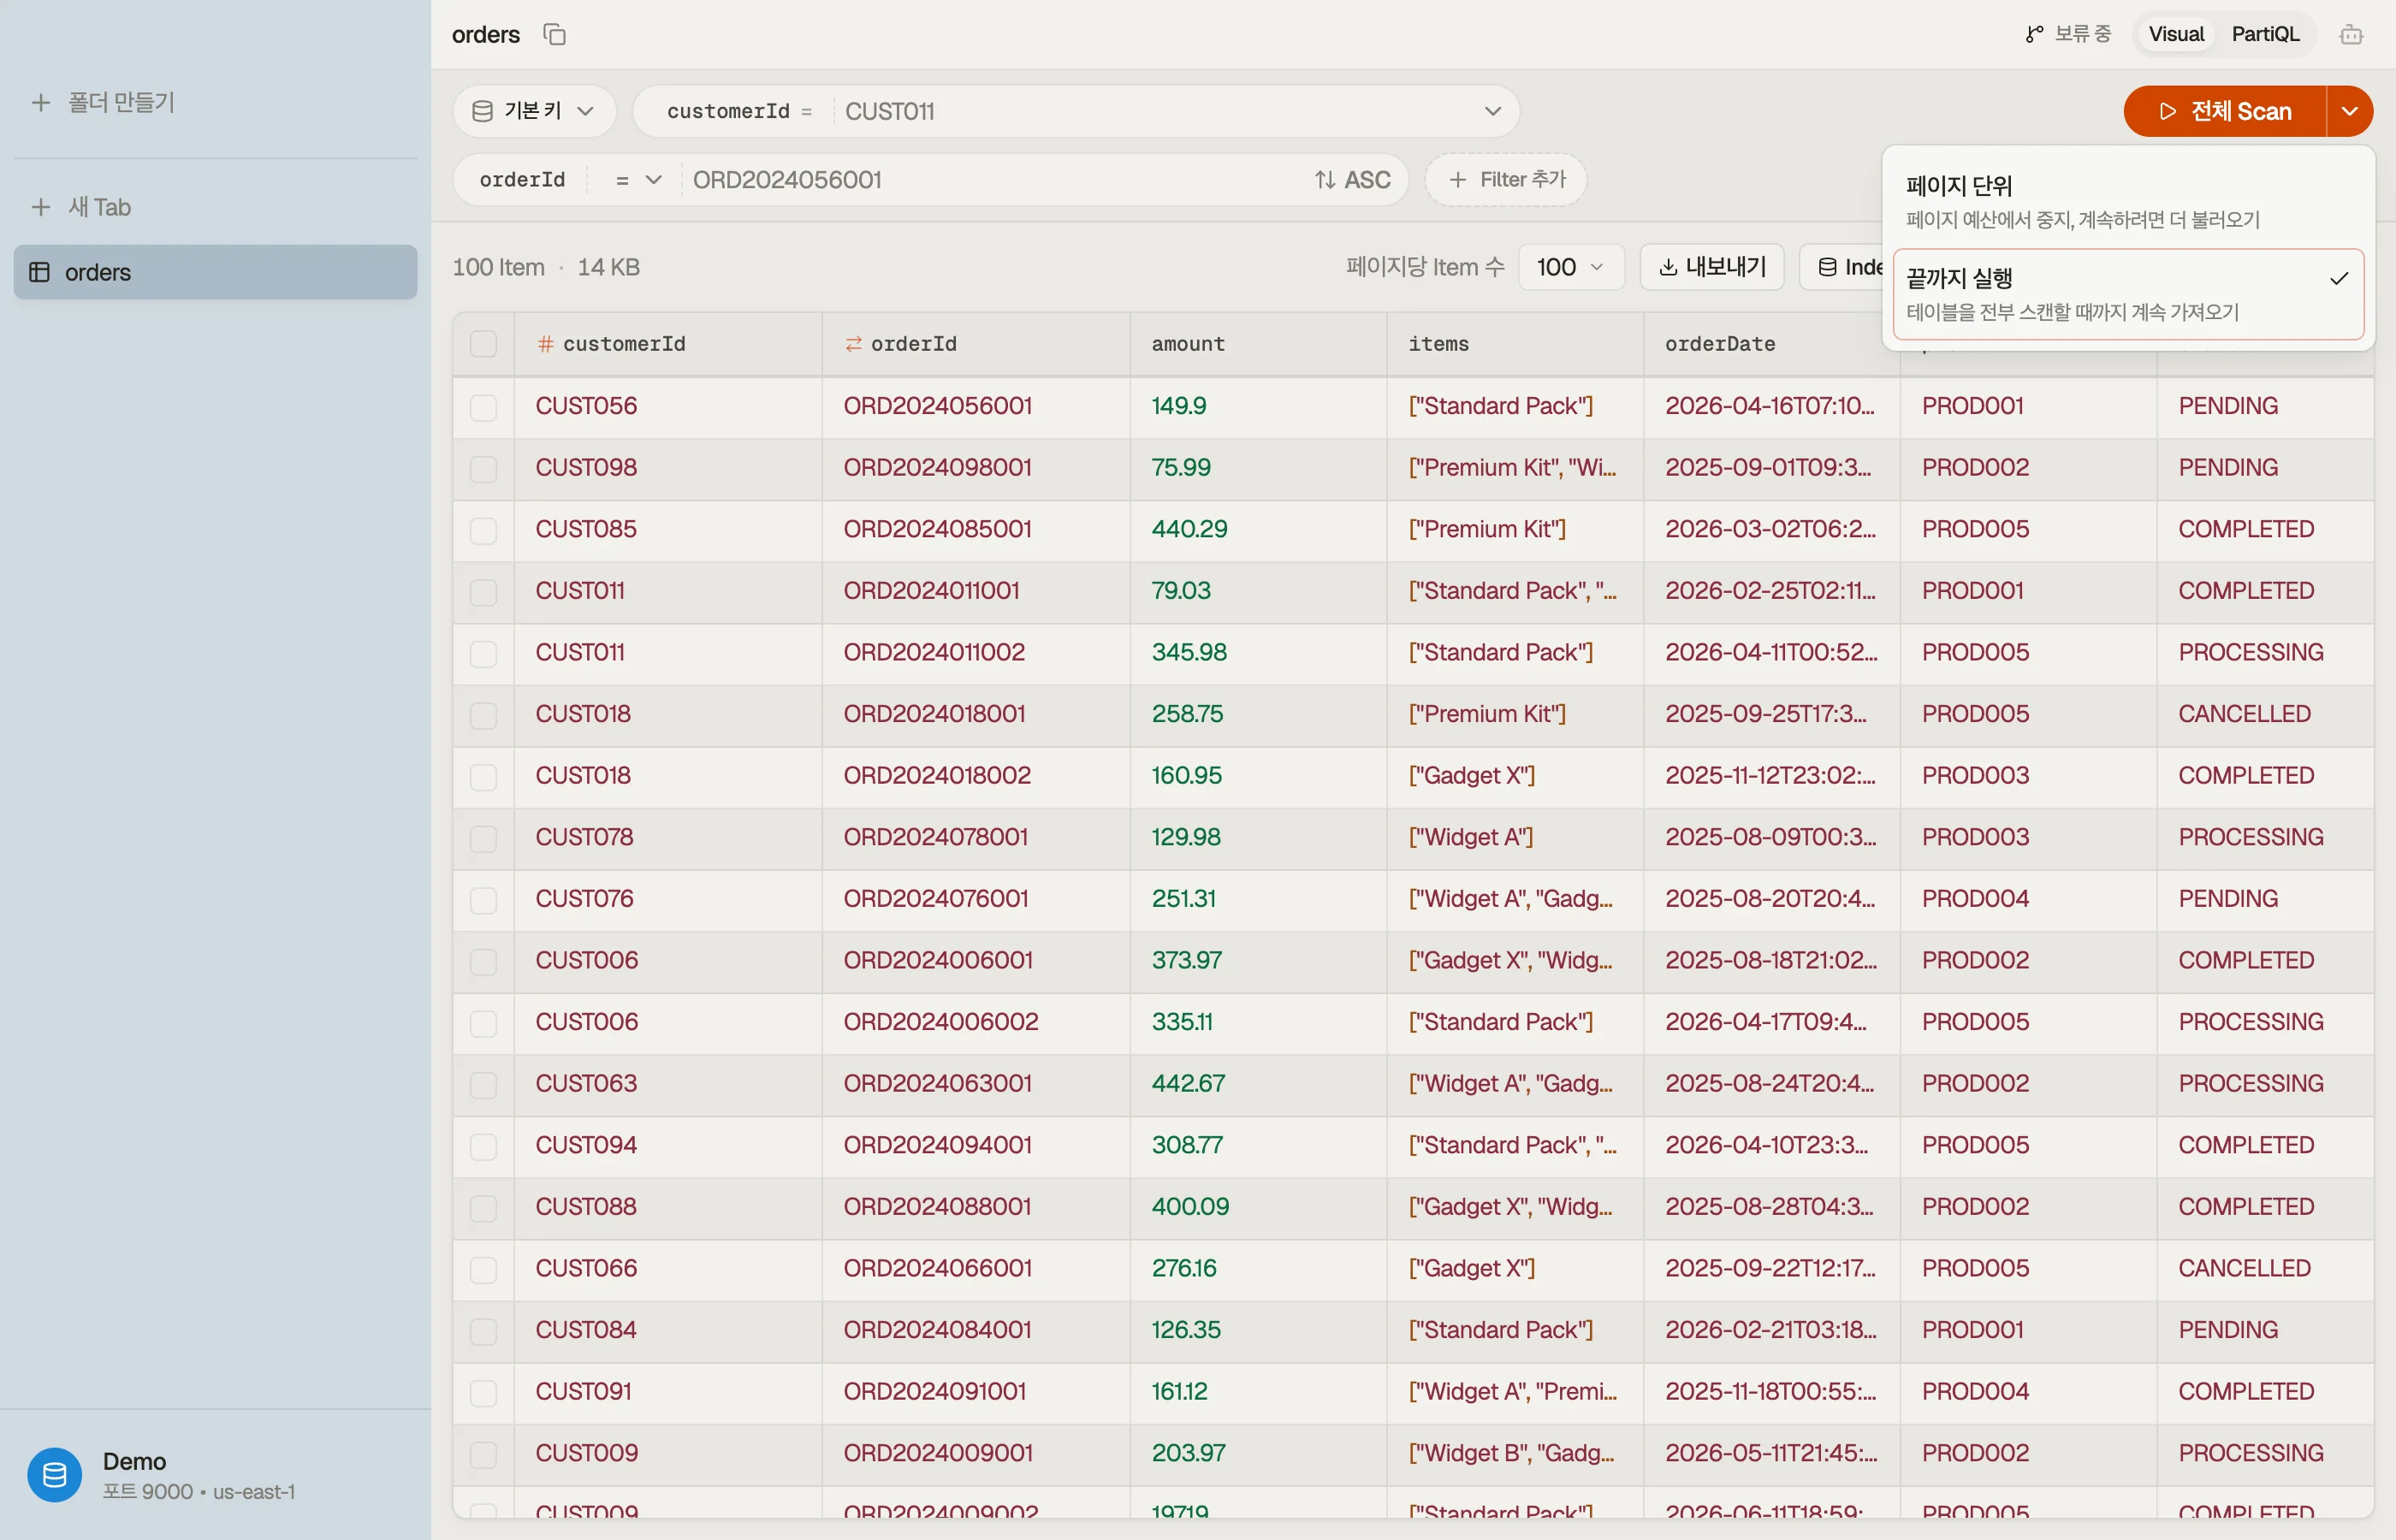This screenshot has width=2396, height=1540.
Task: Click the export button
Action: [x=1712, y=267]
